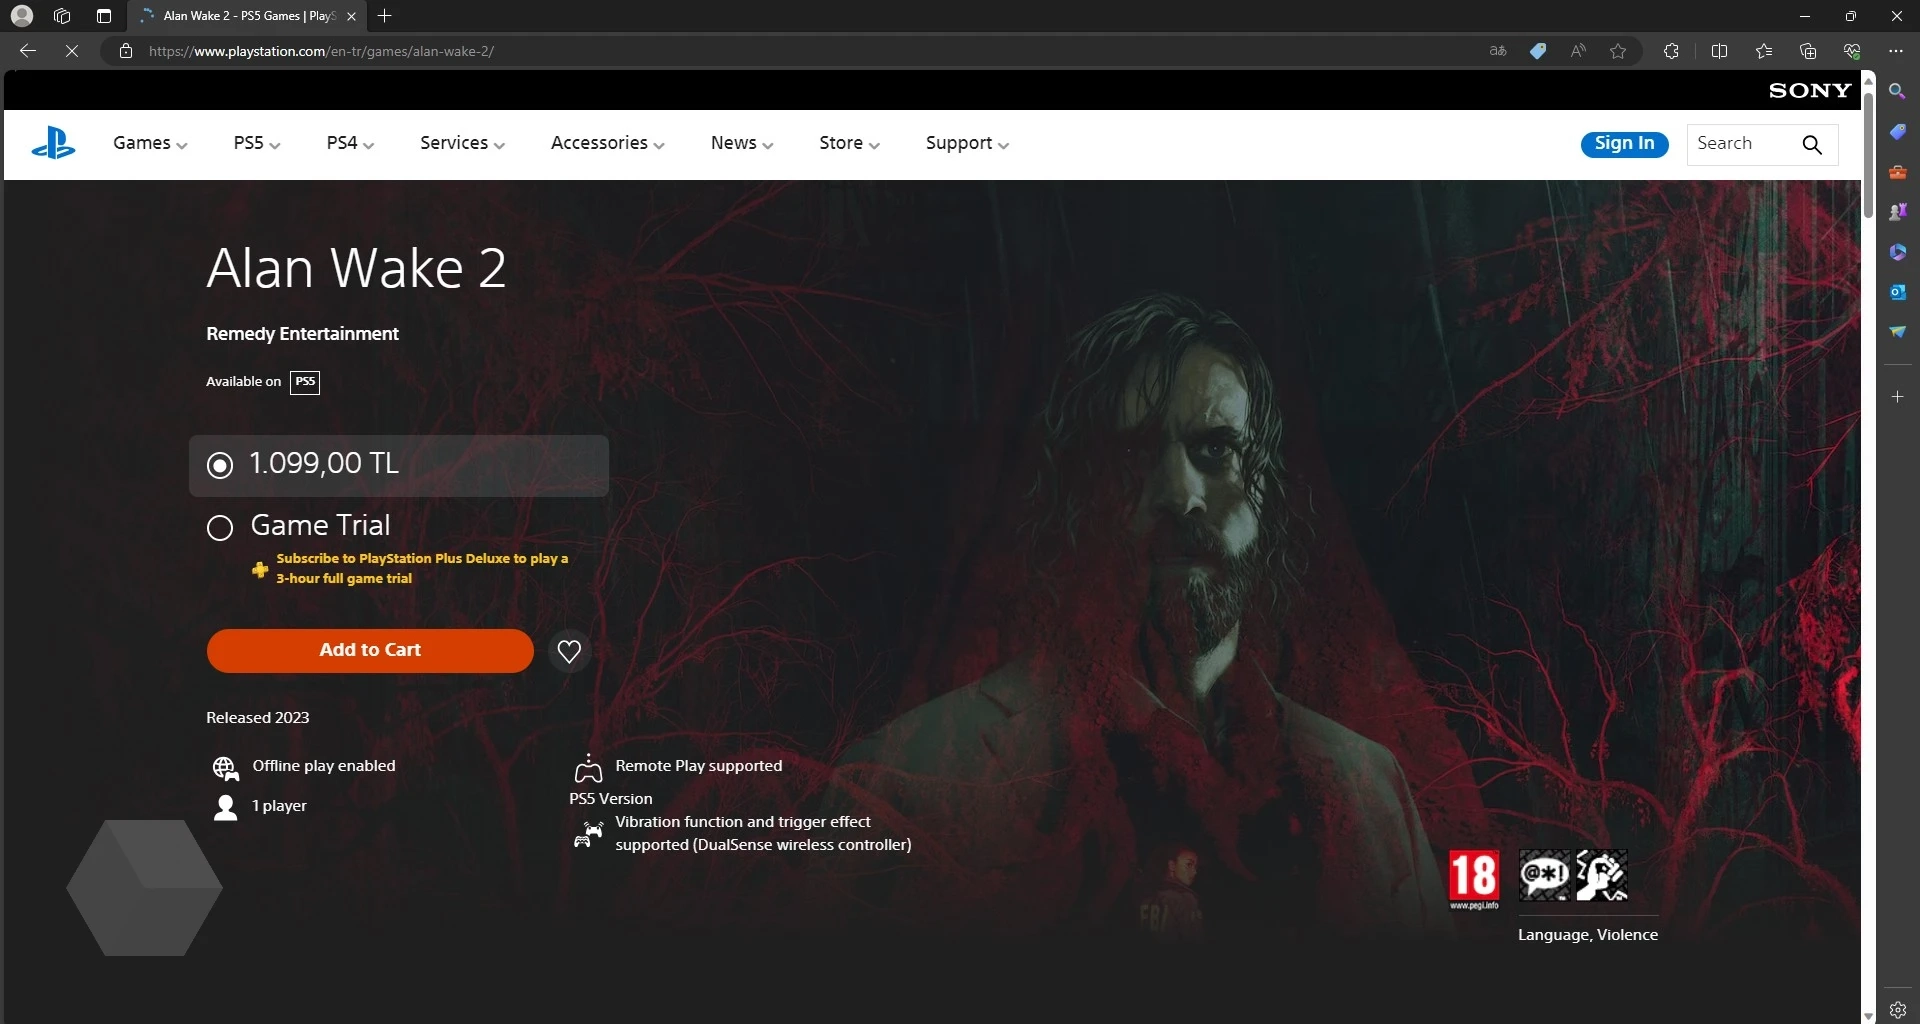This screenshot has width=1920, height=1024.
Task: Open Edge sidebar Drop paper plane icon
Action: pos(1897,332)
